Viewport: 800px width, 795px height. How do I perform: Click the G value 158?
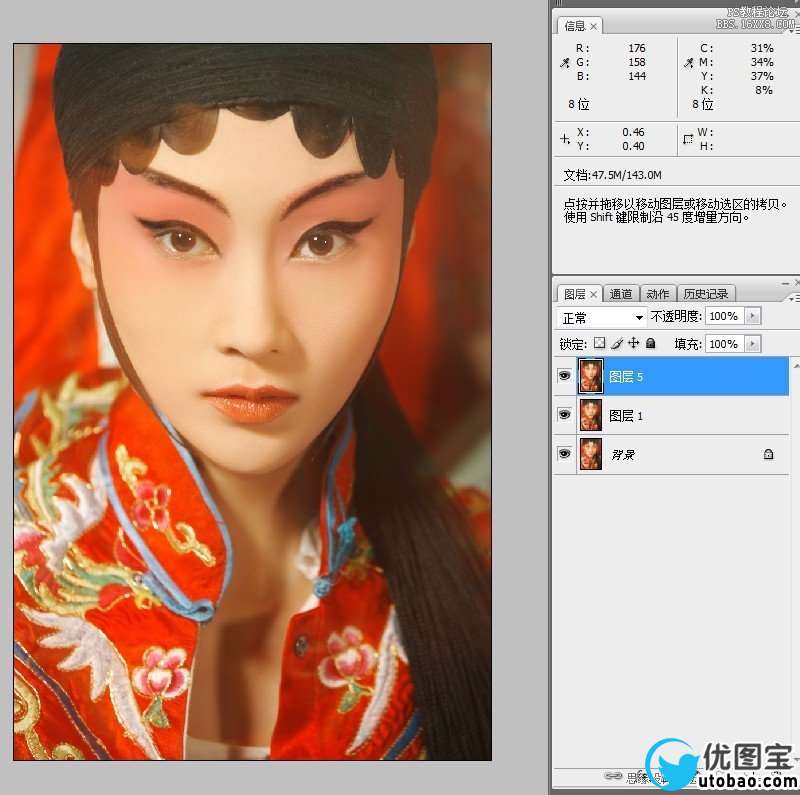pos(637,62)
